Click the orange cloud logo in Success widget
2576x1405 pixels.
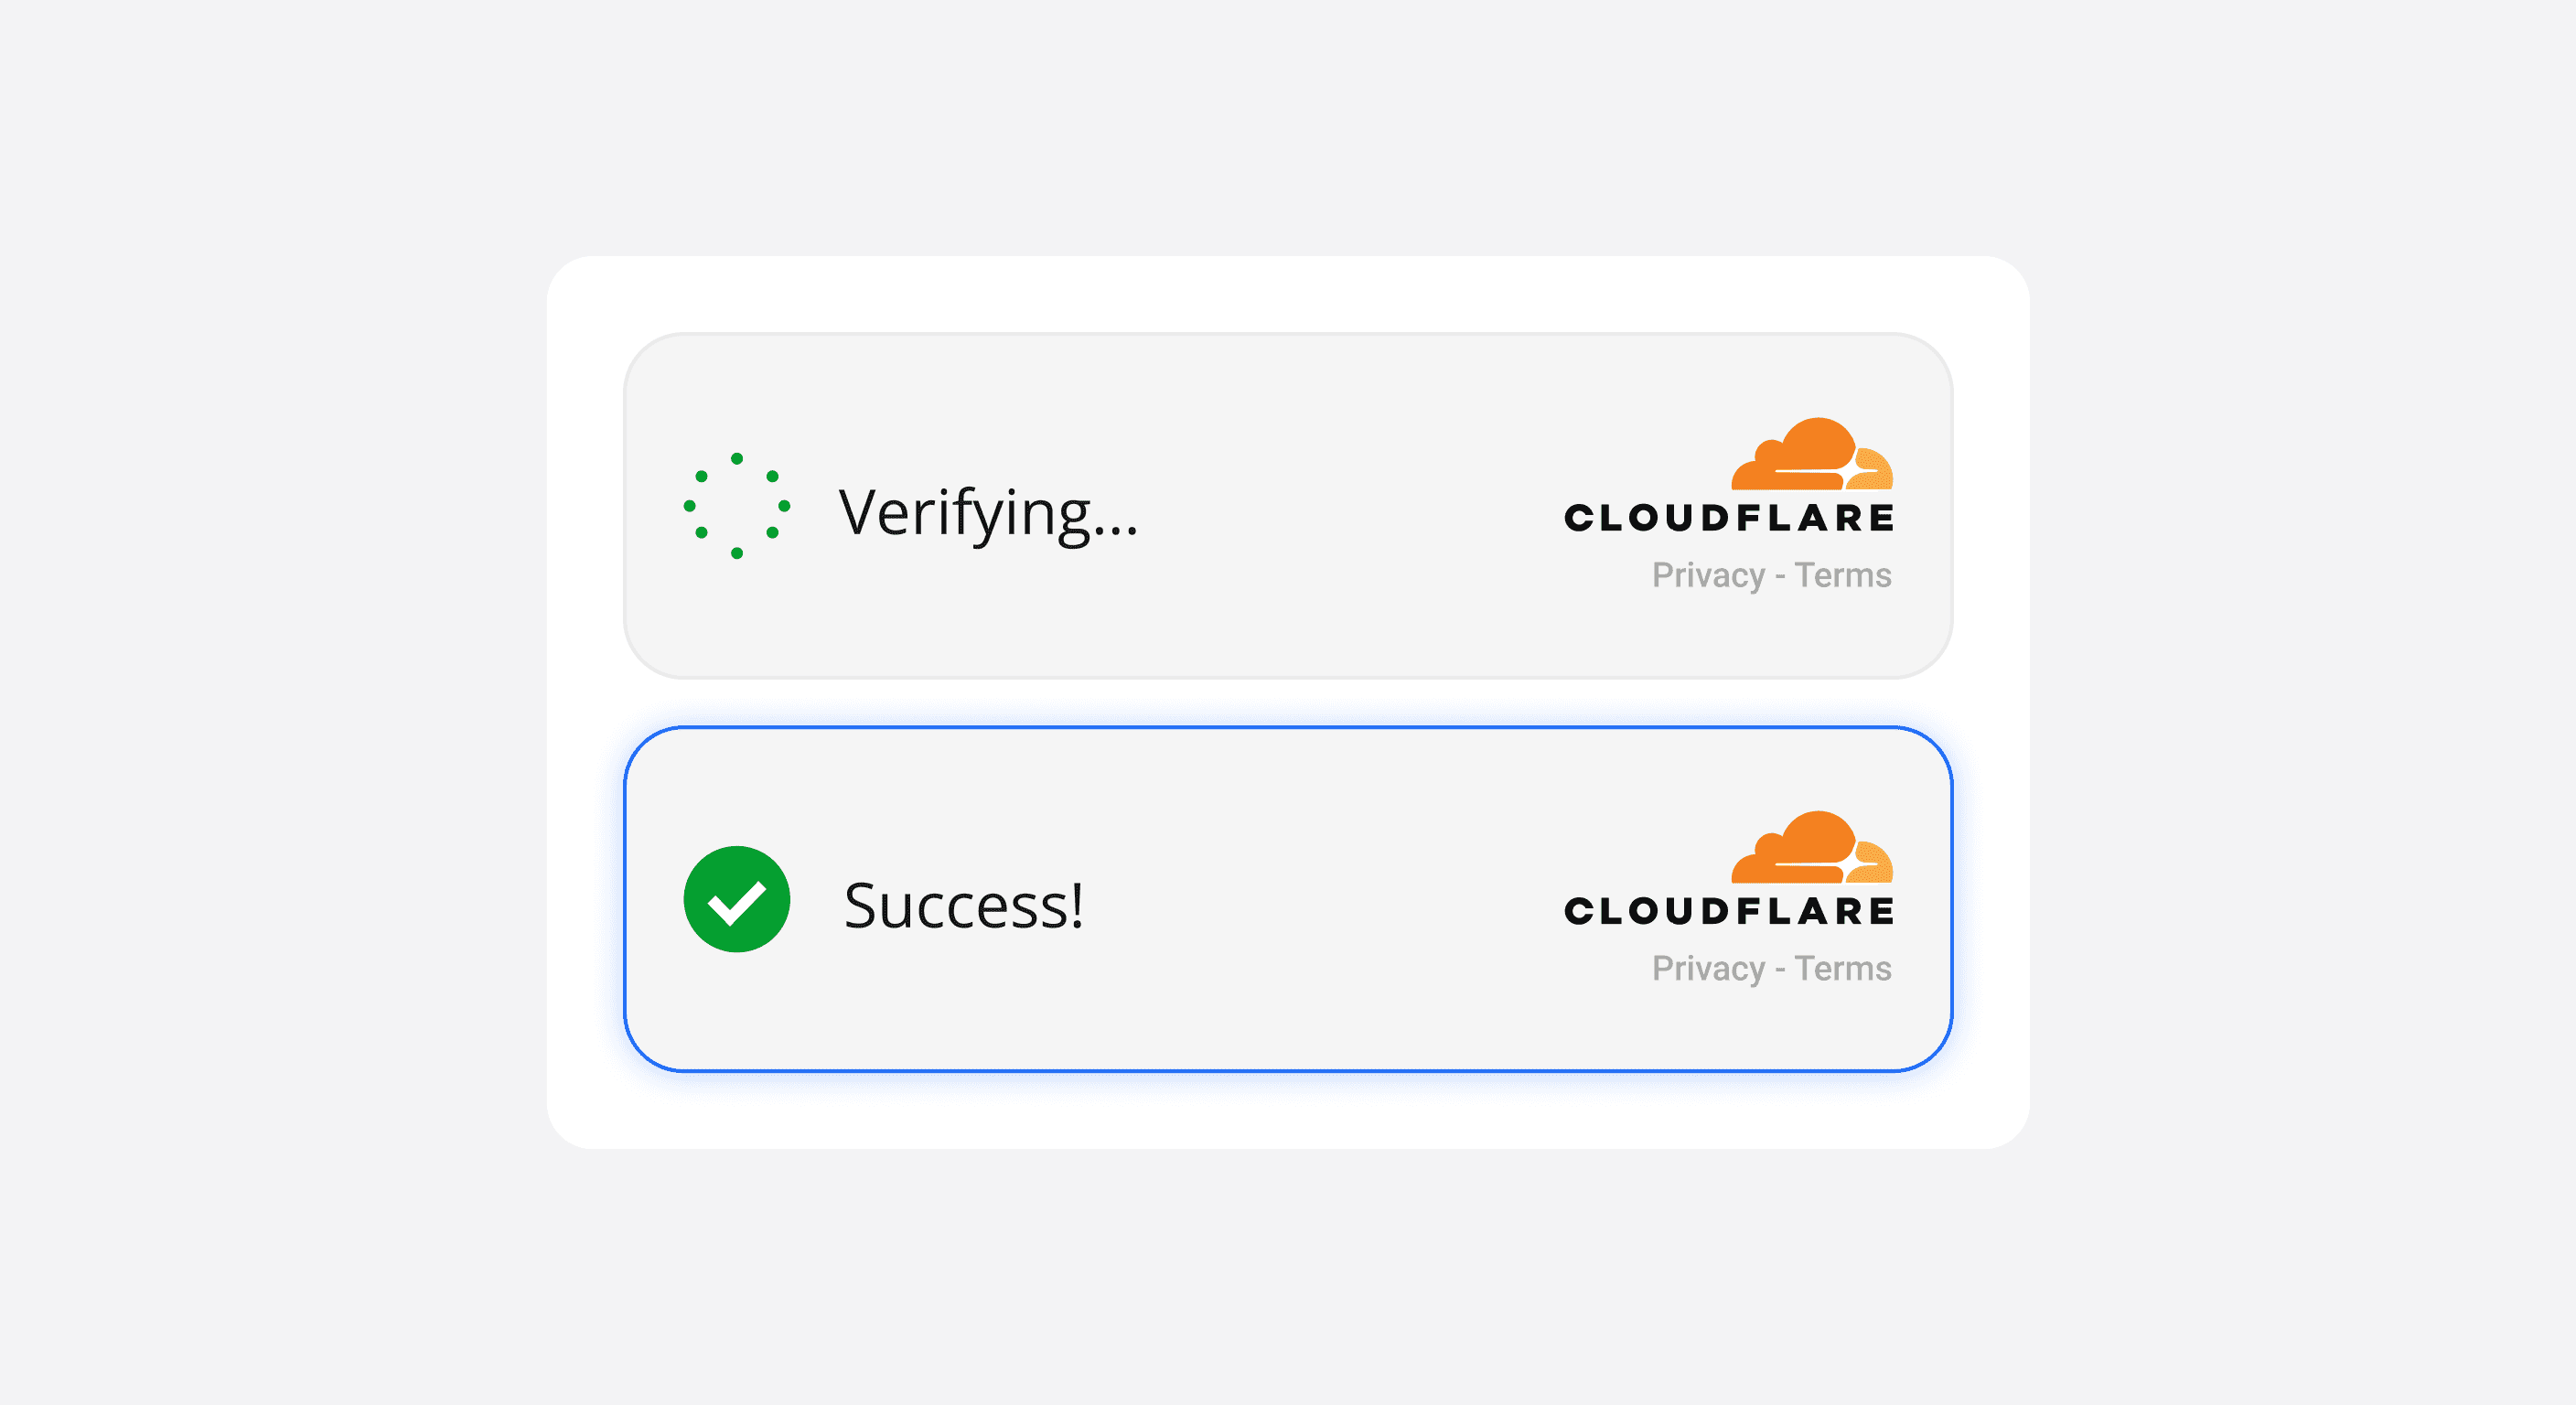pos(1812,846)
